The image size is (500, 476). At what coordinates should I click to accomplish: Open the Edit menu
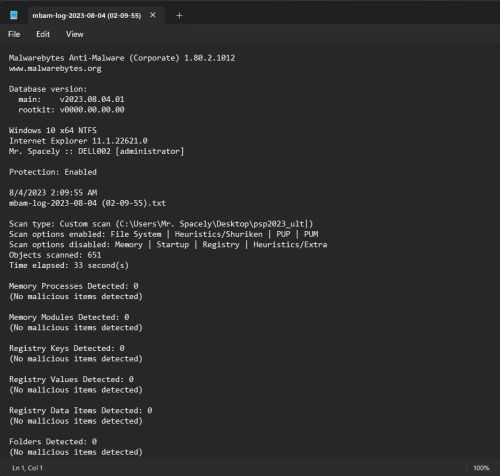43,34
